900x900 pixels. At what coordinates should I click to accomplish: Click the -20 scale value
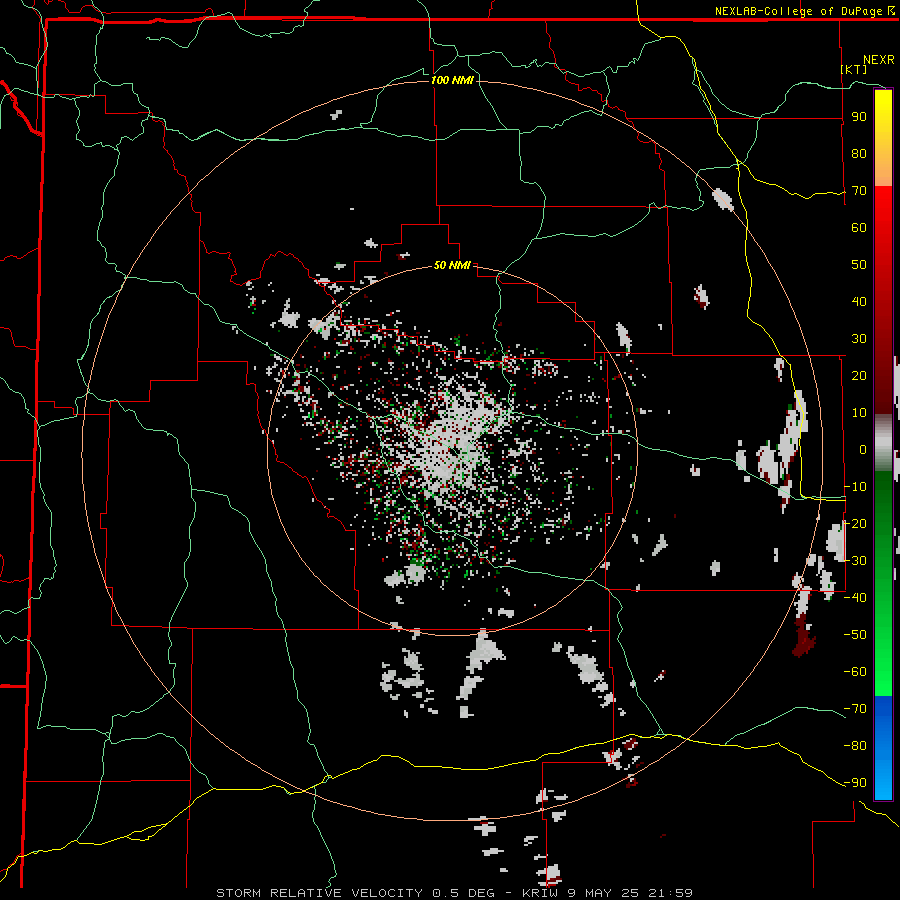point(855,523)
